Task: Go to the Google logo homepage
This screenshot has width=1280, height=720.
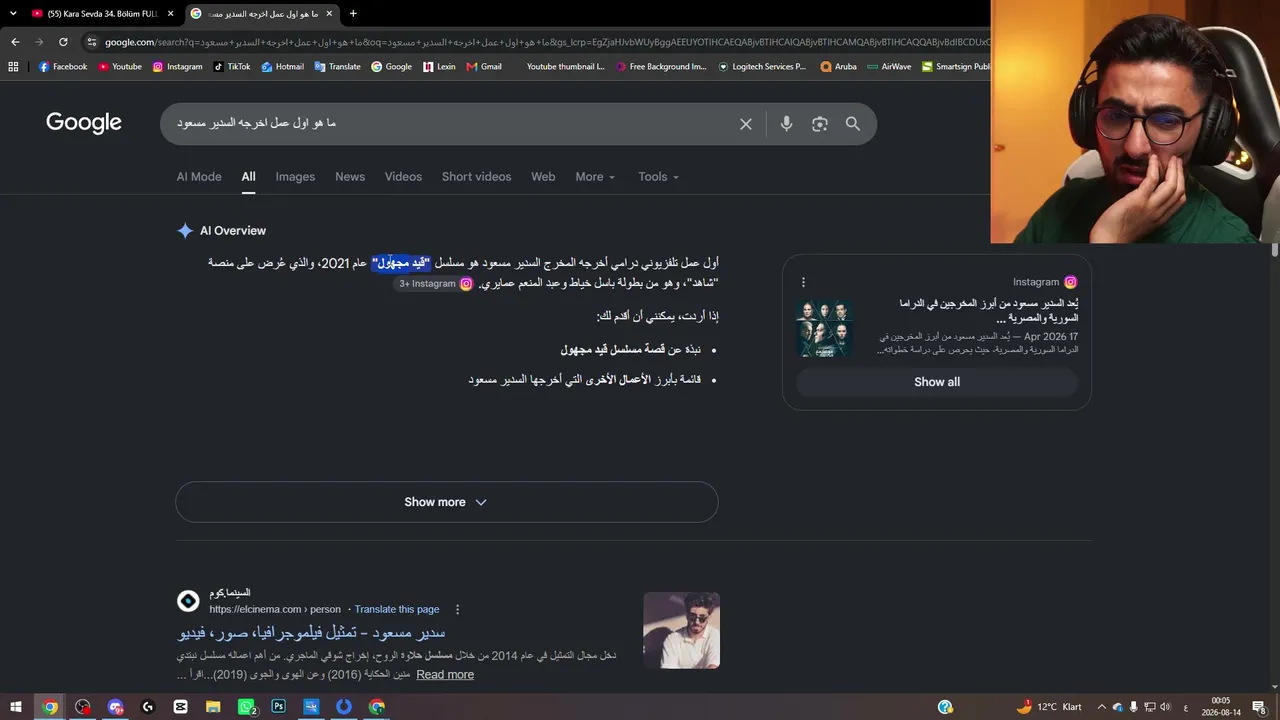Action: coord(84,123)
